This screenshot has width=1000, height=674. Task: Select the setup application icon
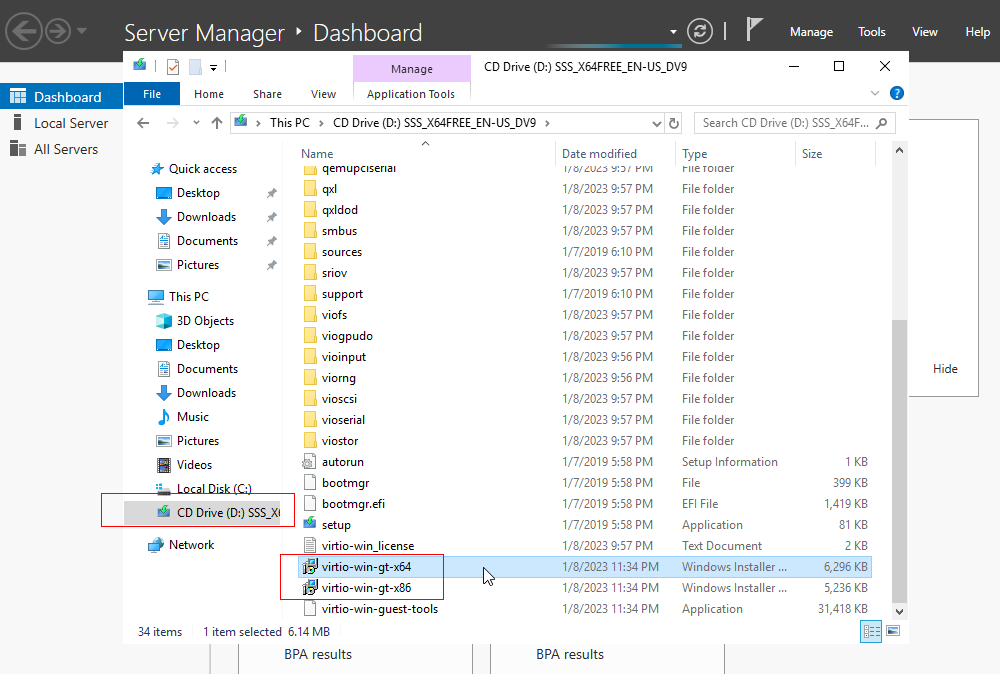tap(310, 524)
